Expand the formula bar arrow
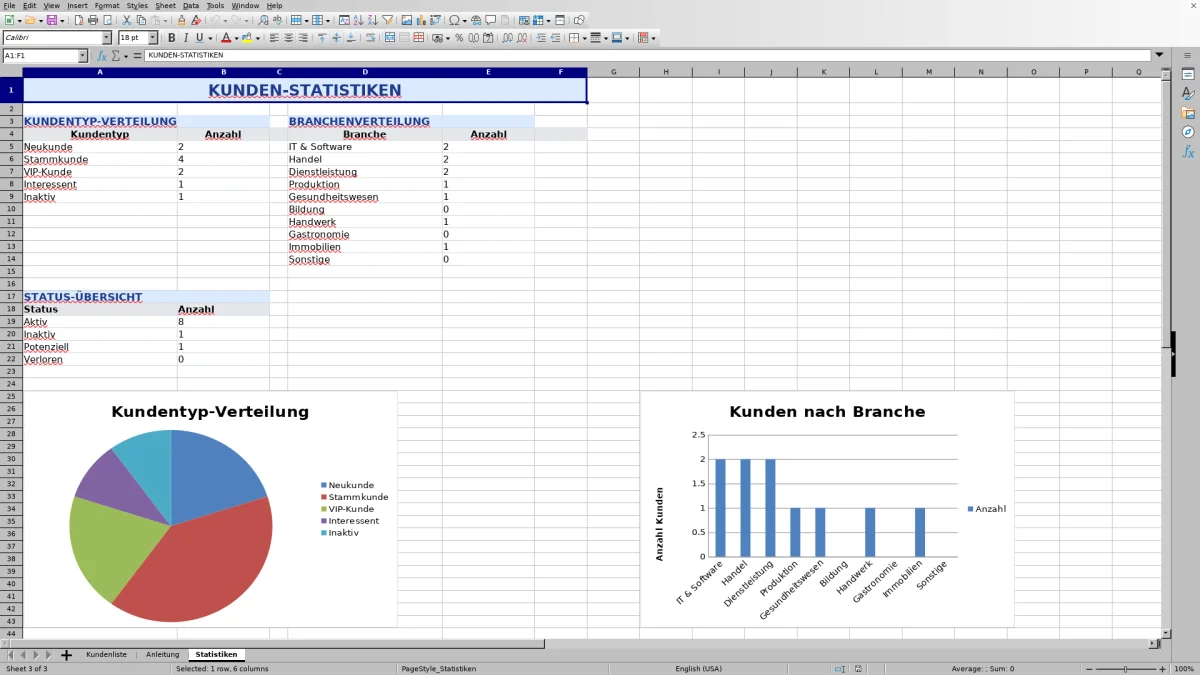This screenshot has width=1200, height=675. [1159, 55]
